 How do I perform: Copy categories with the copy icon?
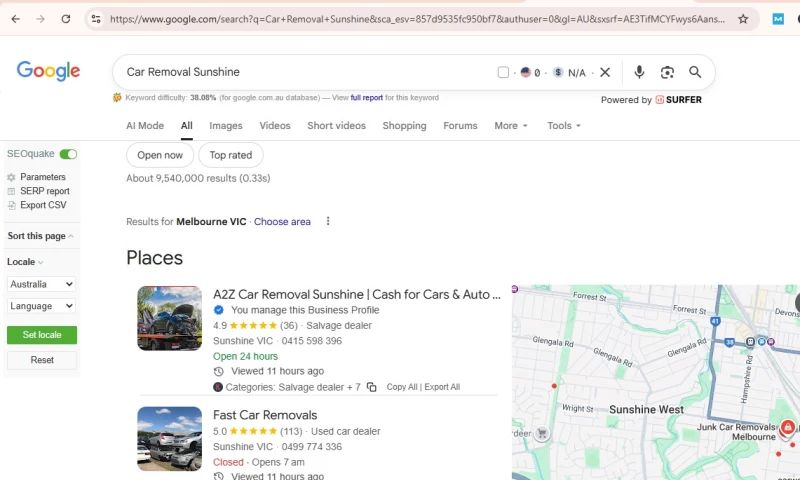pos(371,387)
